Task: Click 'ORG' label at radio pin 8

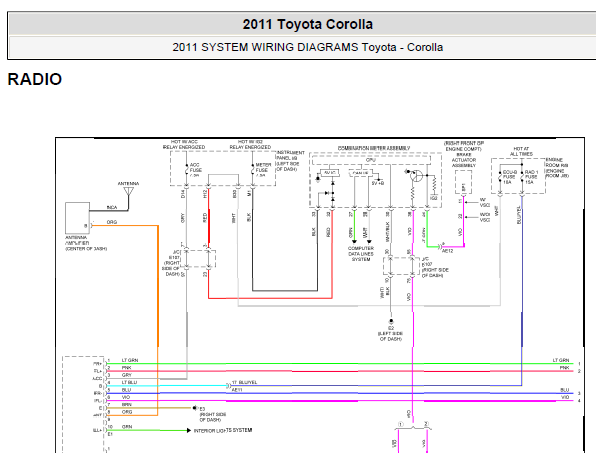Action: coord(127,412)
